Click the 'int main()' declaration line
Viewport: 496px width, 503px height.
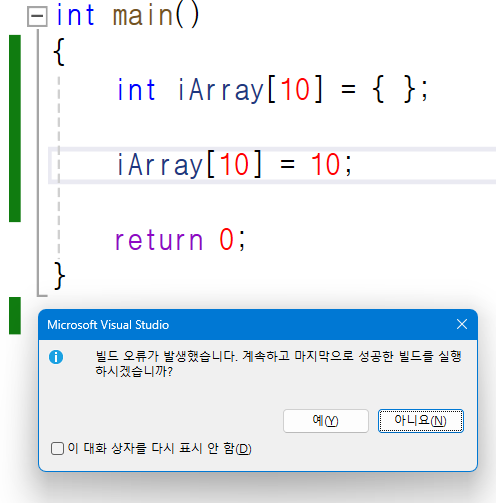click(x=128, y=15)
